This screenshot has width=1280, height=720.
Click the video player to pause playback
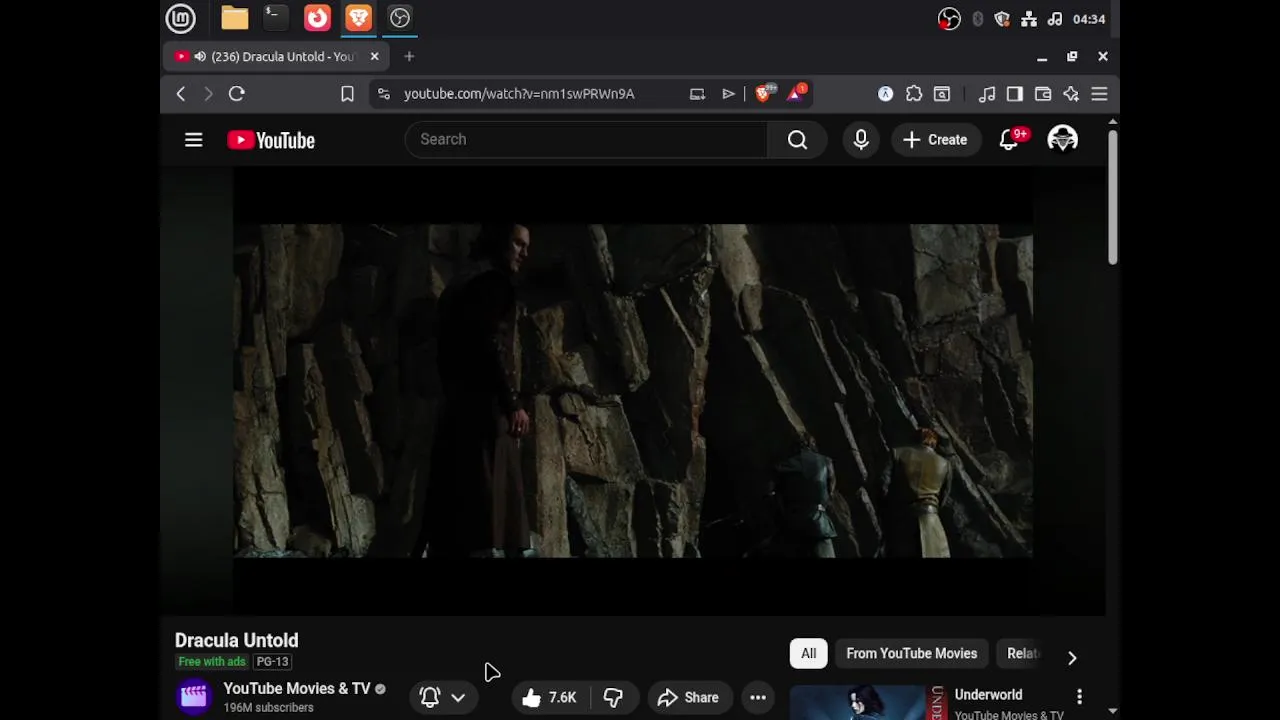point(633,390)
